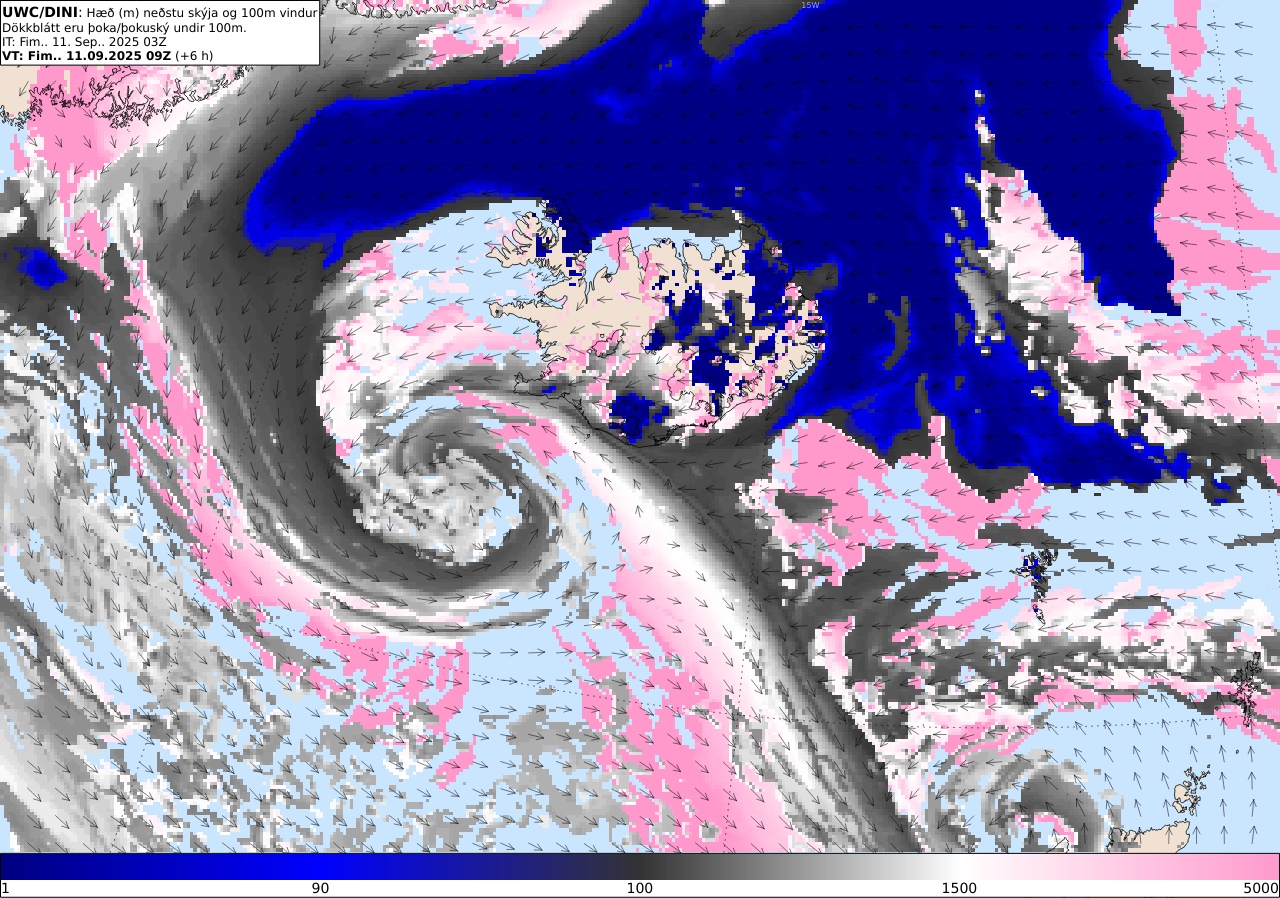The image size is (1280, 898).
Task: Click the Scotland coastline at the map's corner
Action: [x=1150, y=836]
